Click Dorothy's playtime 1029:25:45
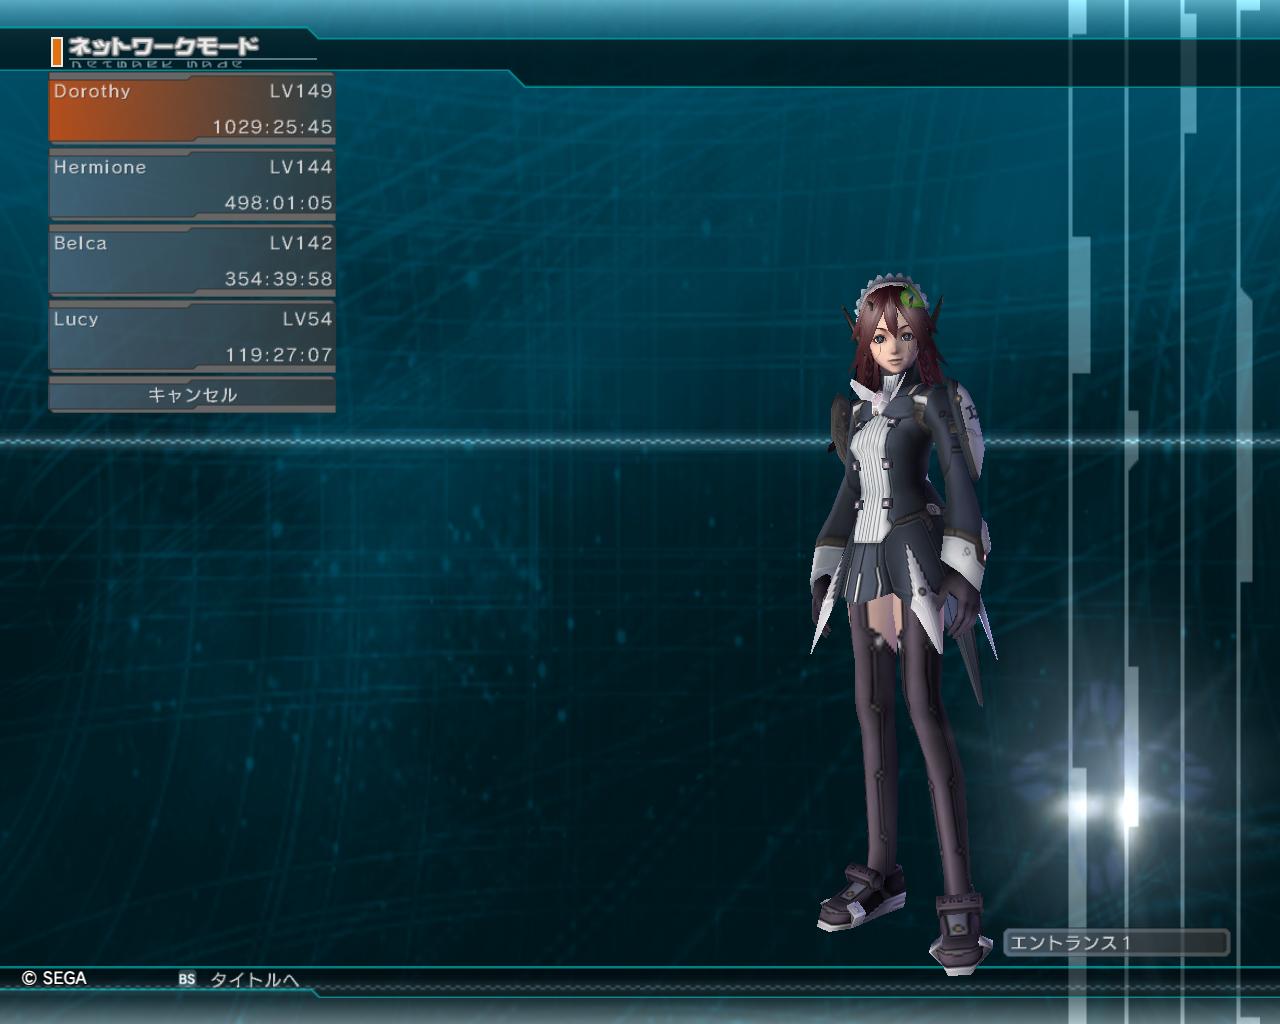This screenshot has height=1024, width=1280. (x=272, y=127)
